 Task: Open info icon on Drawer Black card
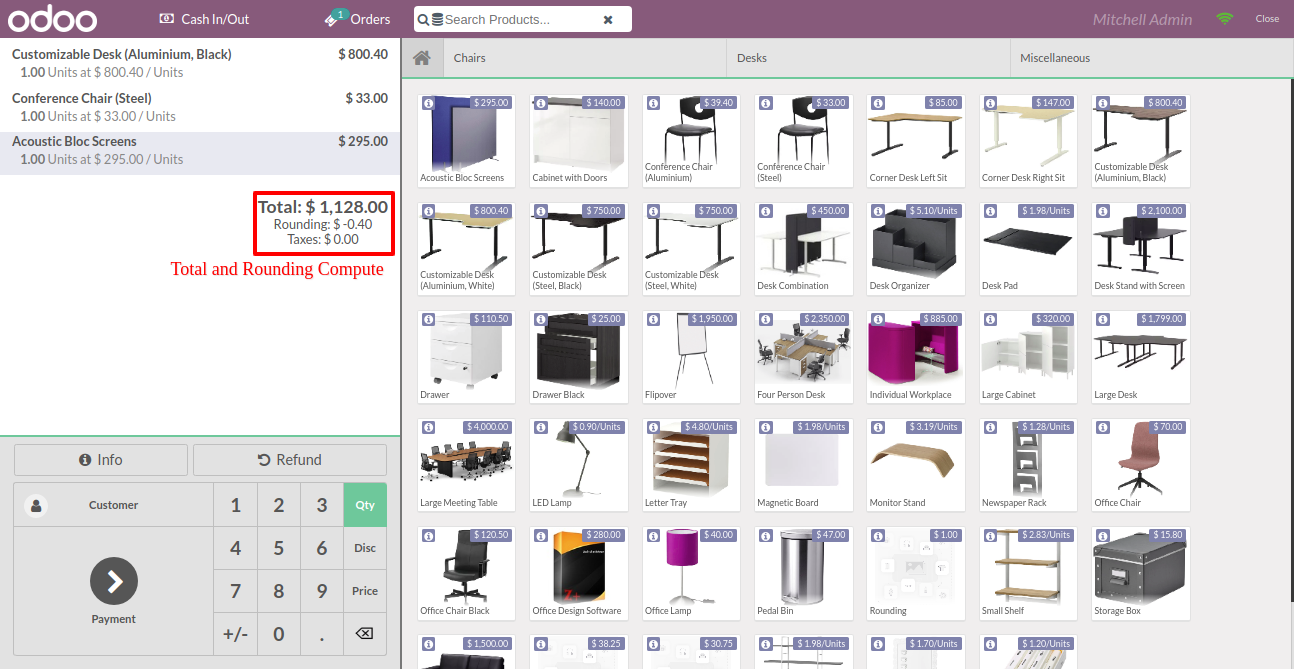[540, 319]
